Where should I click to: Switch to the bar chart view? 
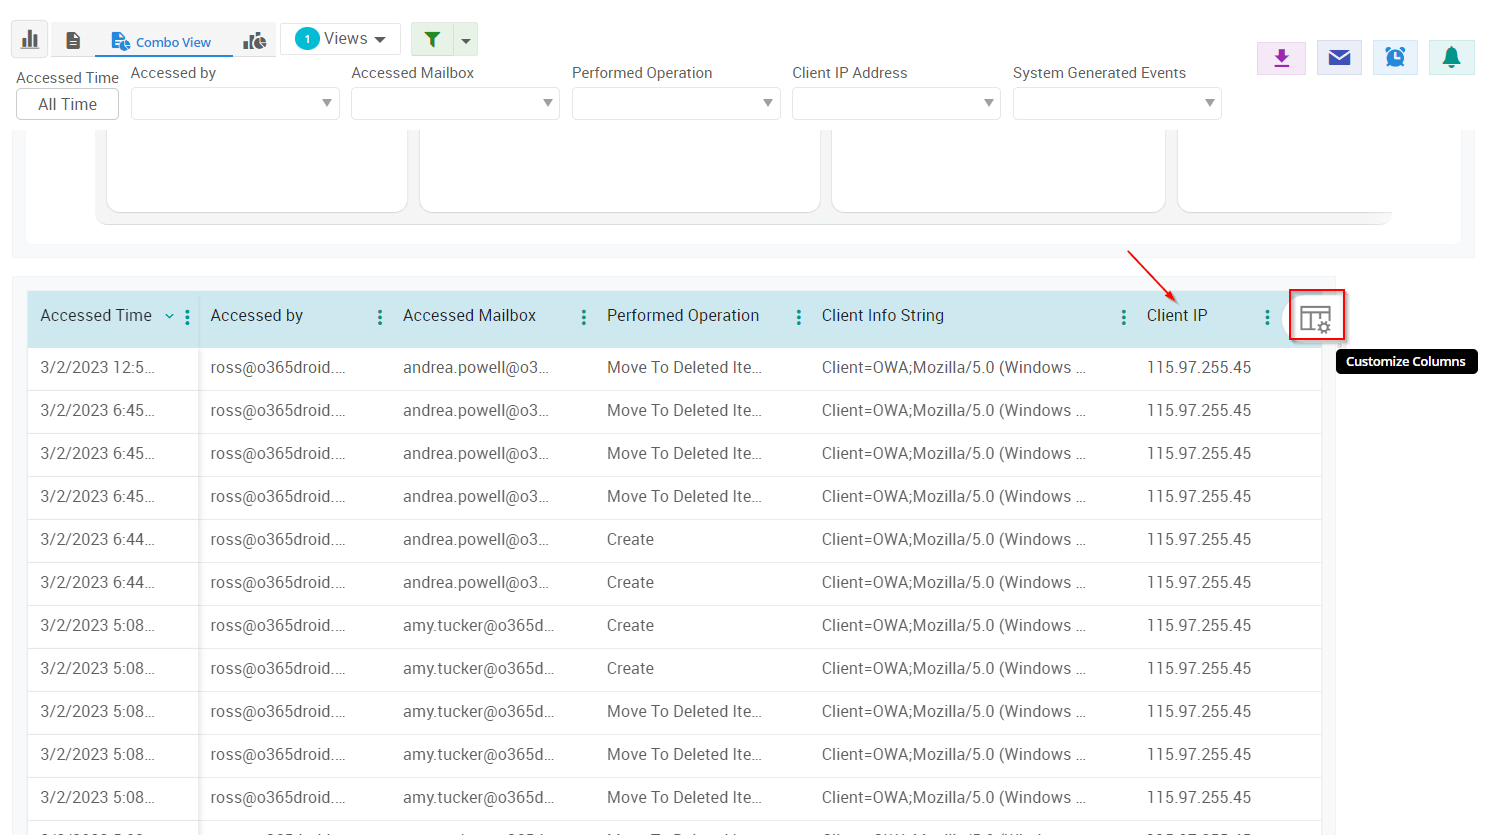[28, 38]
